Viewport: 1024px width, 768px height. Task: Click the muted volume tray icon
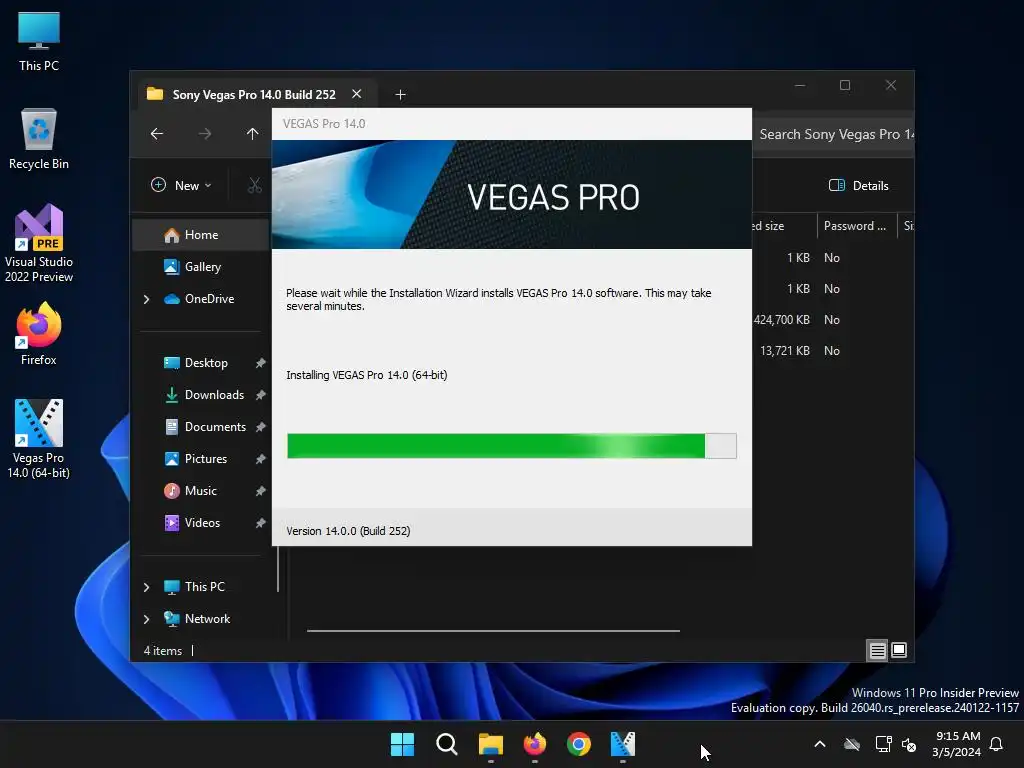tap(908, 744)
